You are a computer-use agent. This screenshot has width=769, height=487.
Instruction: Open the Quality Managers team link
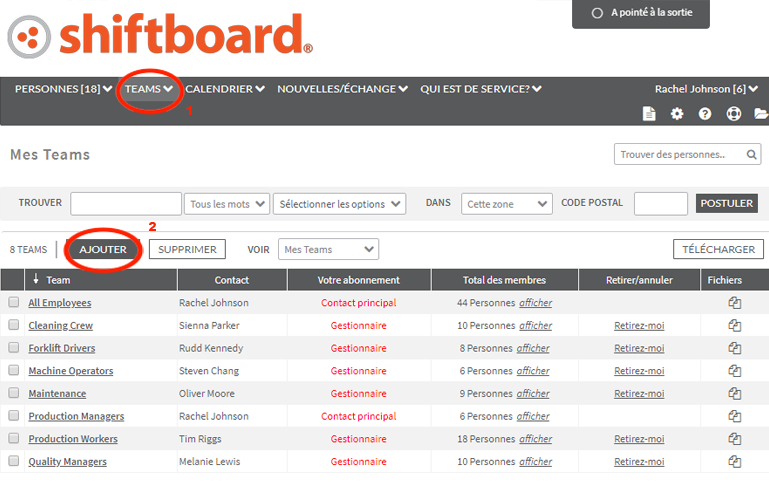tap(67, 461)
